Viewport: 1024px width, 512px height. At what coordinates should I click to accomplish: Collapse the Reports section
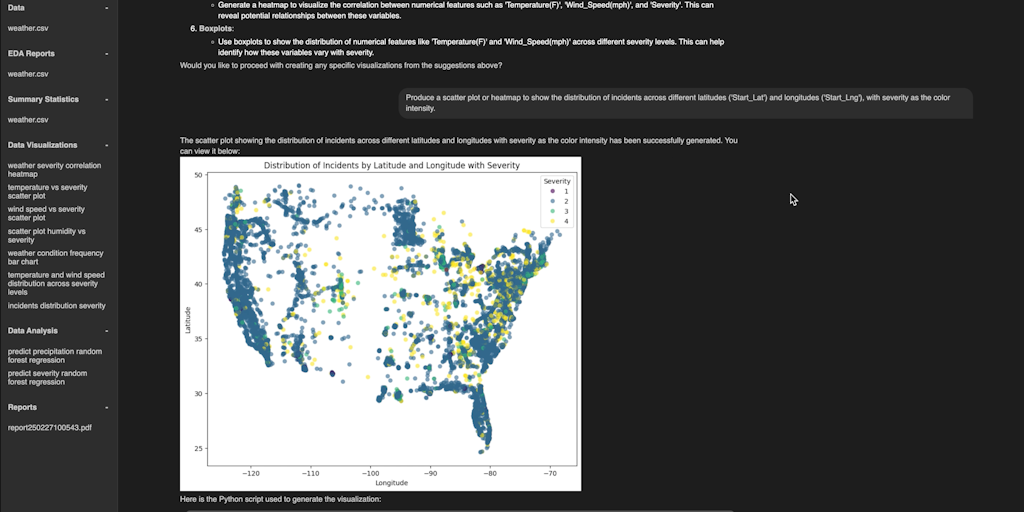tap(106, 408)
